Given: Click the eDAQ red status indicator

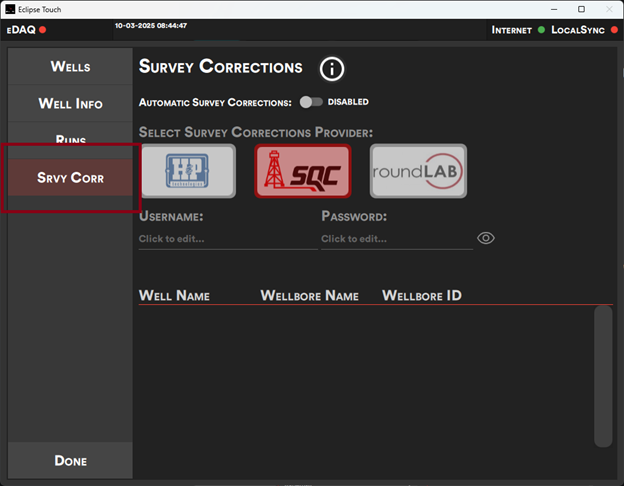Looking at the screenshot, I should 43,30.
